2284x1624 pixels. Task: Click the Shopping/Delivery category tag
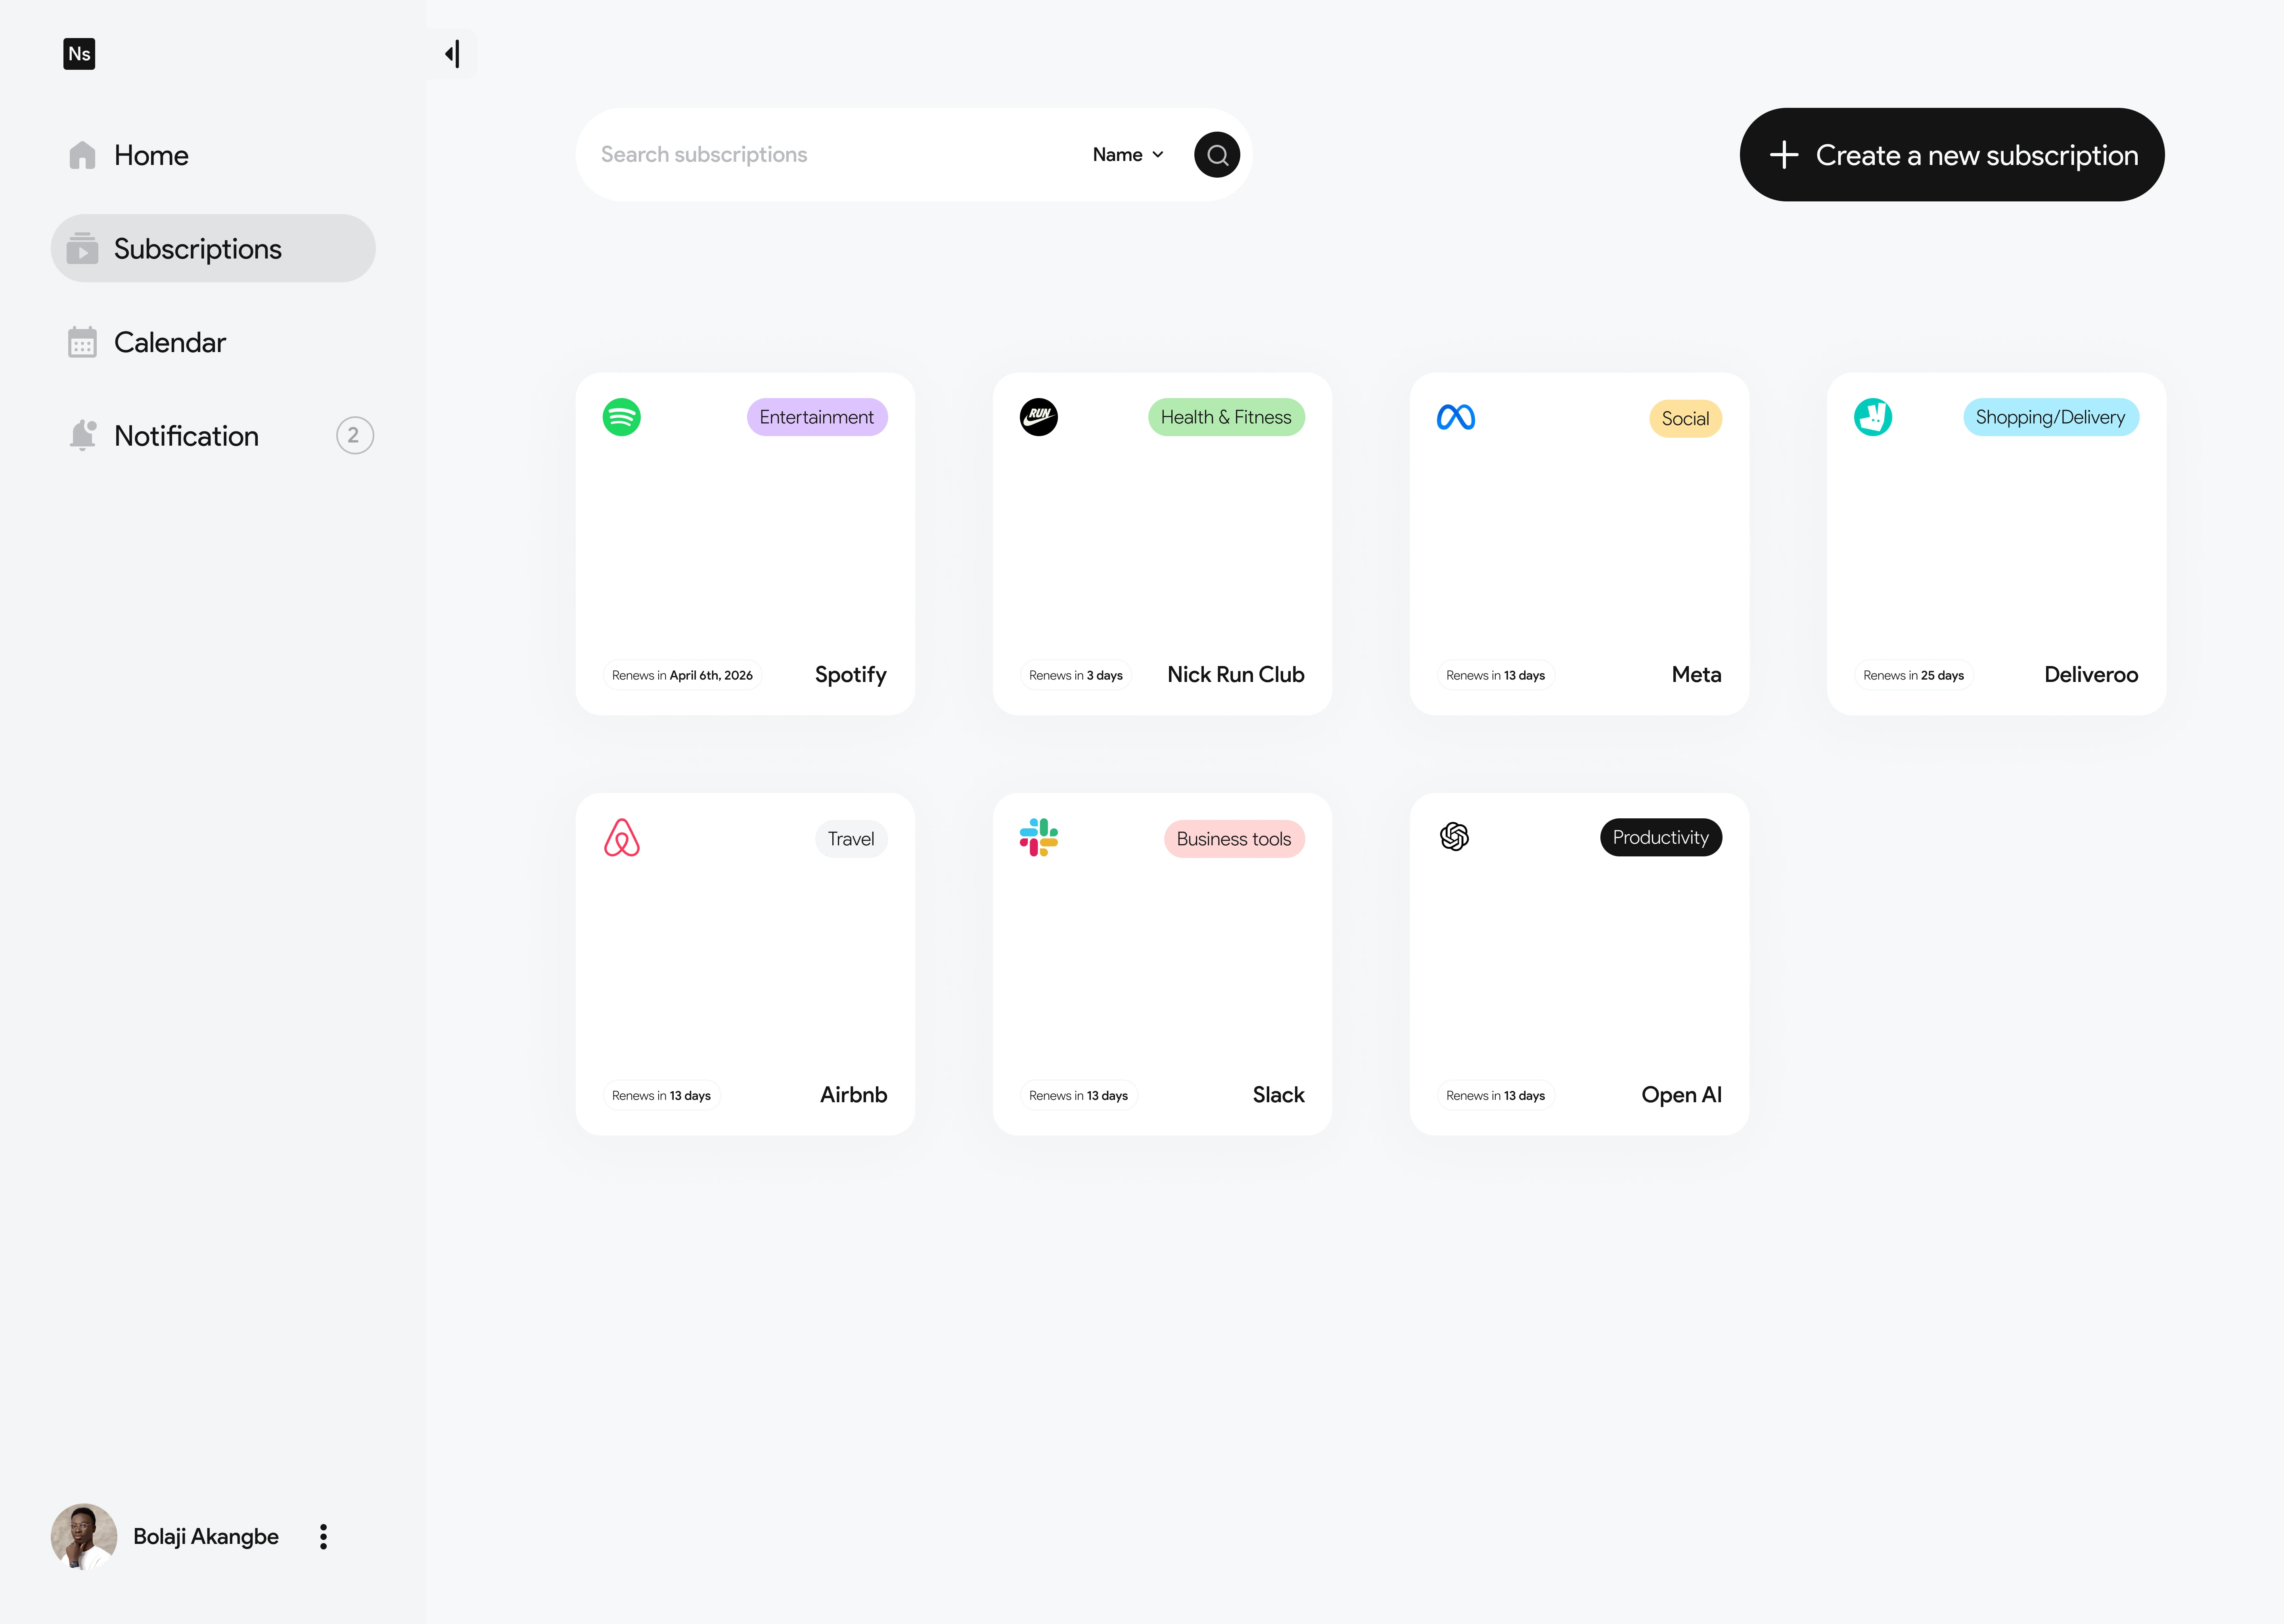coord(2050,417)
